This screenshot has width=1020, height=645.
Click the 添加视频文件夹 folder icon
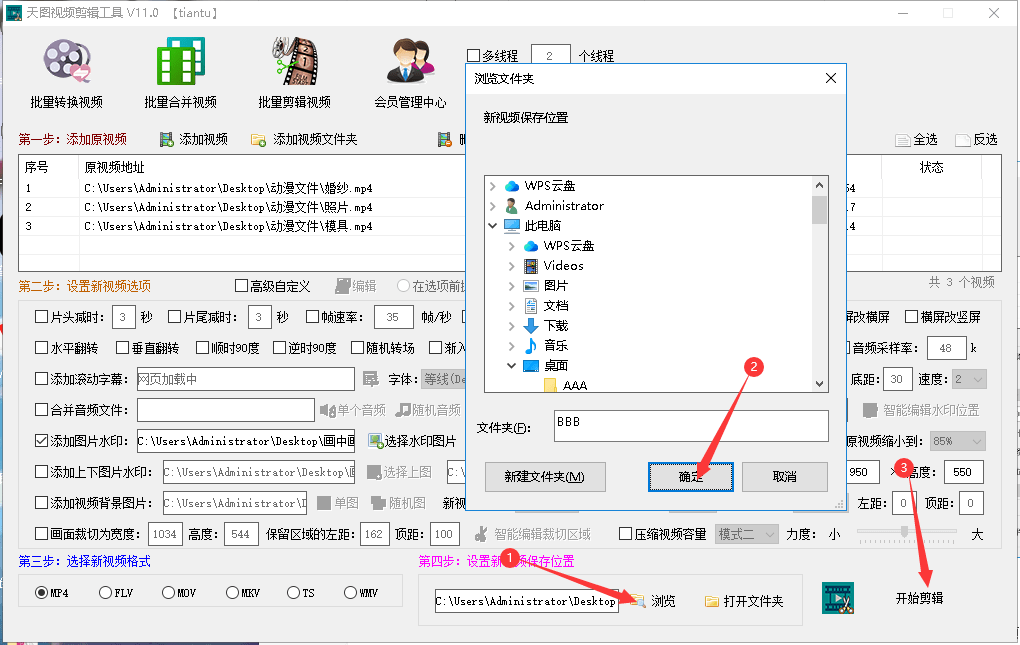pyautogui.click(x=258, y=140)
